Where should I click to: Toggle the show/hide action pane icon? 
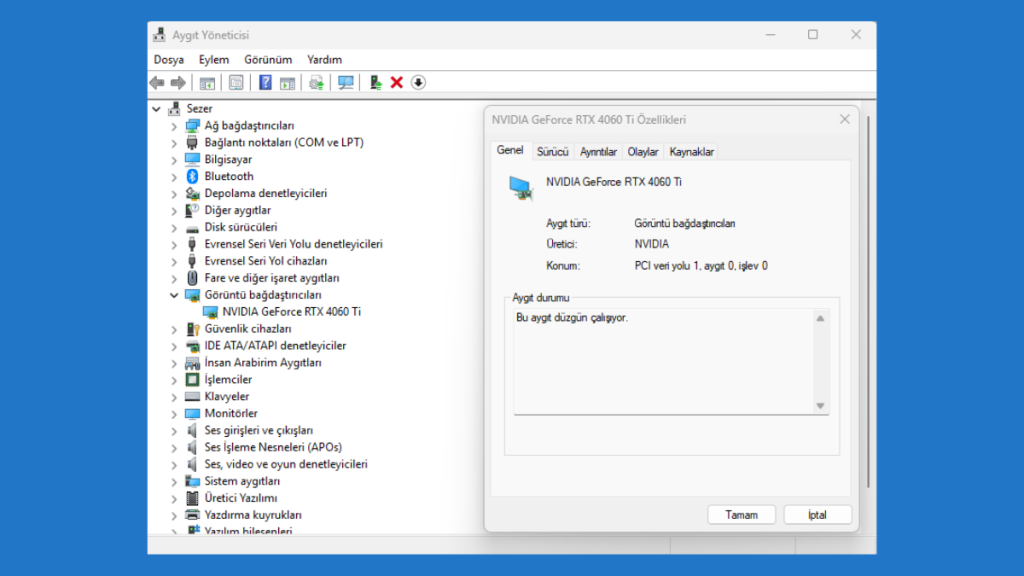tap(287, 83)
